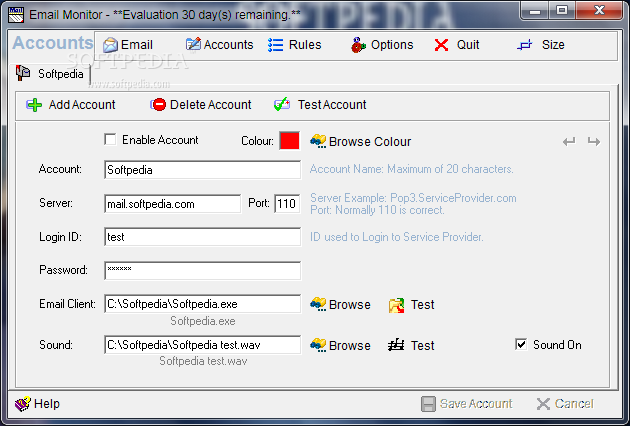Click 'Softpedia.exe' caption under Email Client

tap(202, 321)
